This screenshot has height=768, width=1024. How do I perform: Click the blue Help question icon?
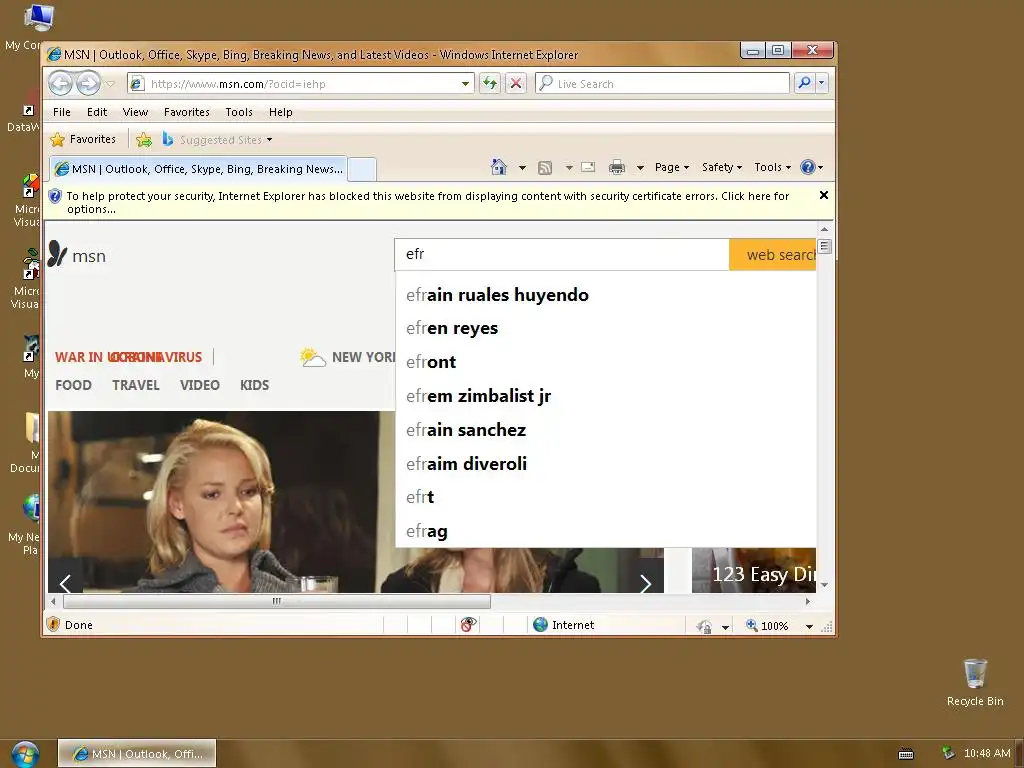click(x=808, y=167)
